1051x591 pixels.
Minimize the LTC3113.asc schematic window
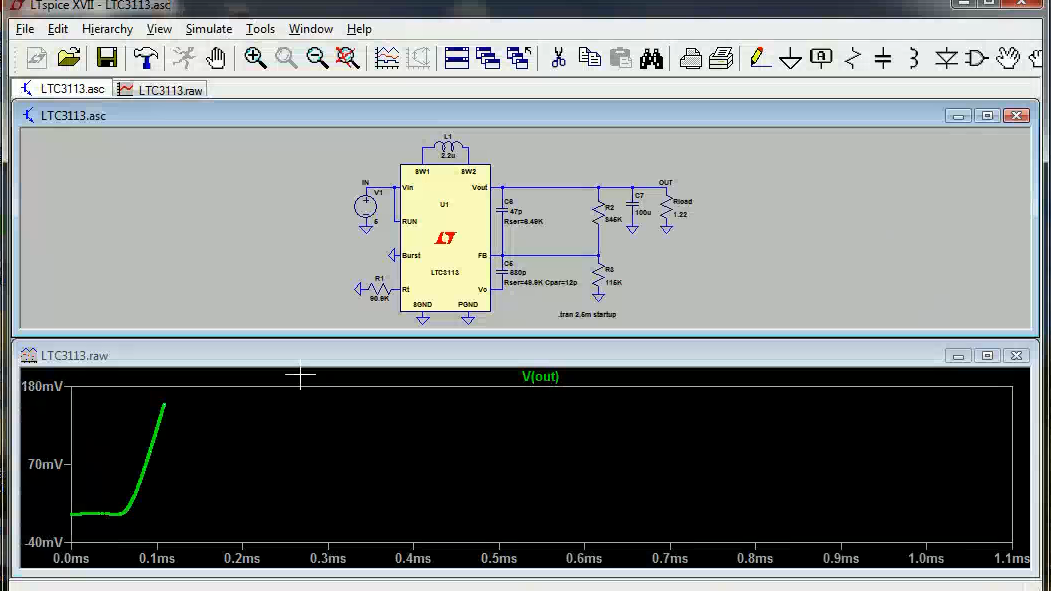[958, 115]
